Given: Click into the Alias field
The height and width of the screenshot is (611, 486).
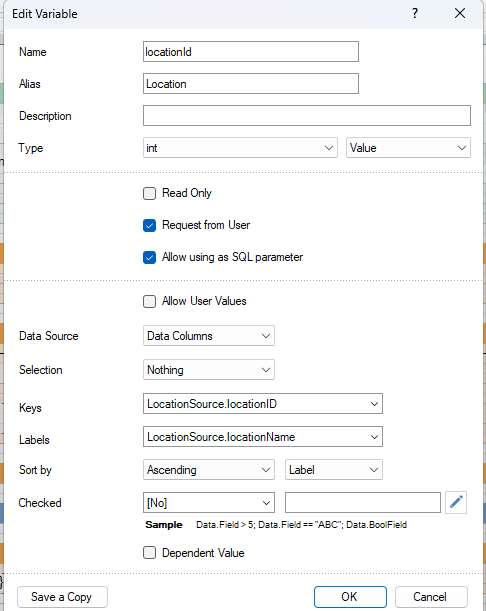Looking at the screenshot, I should 251,83.
